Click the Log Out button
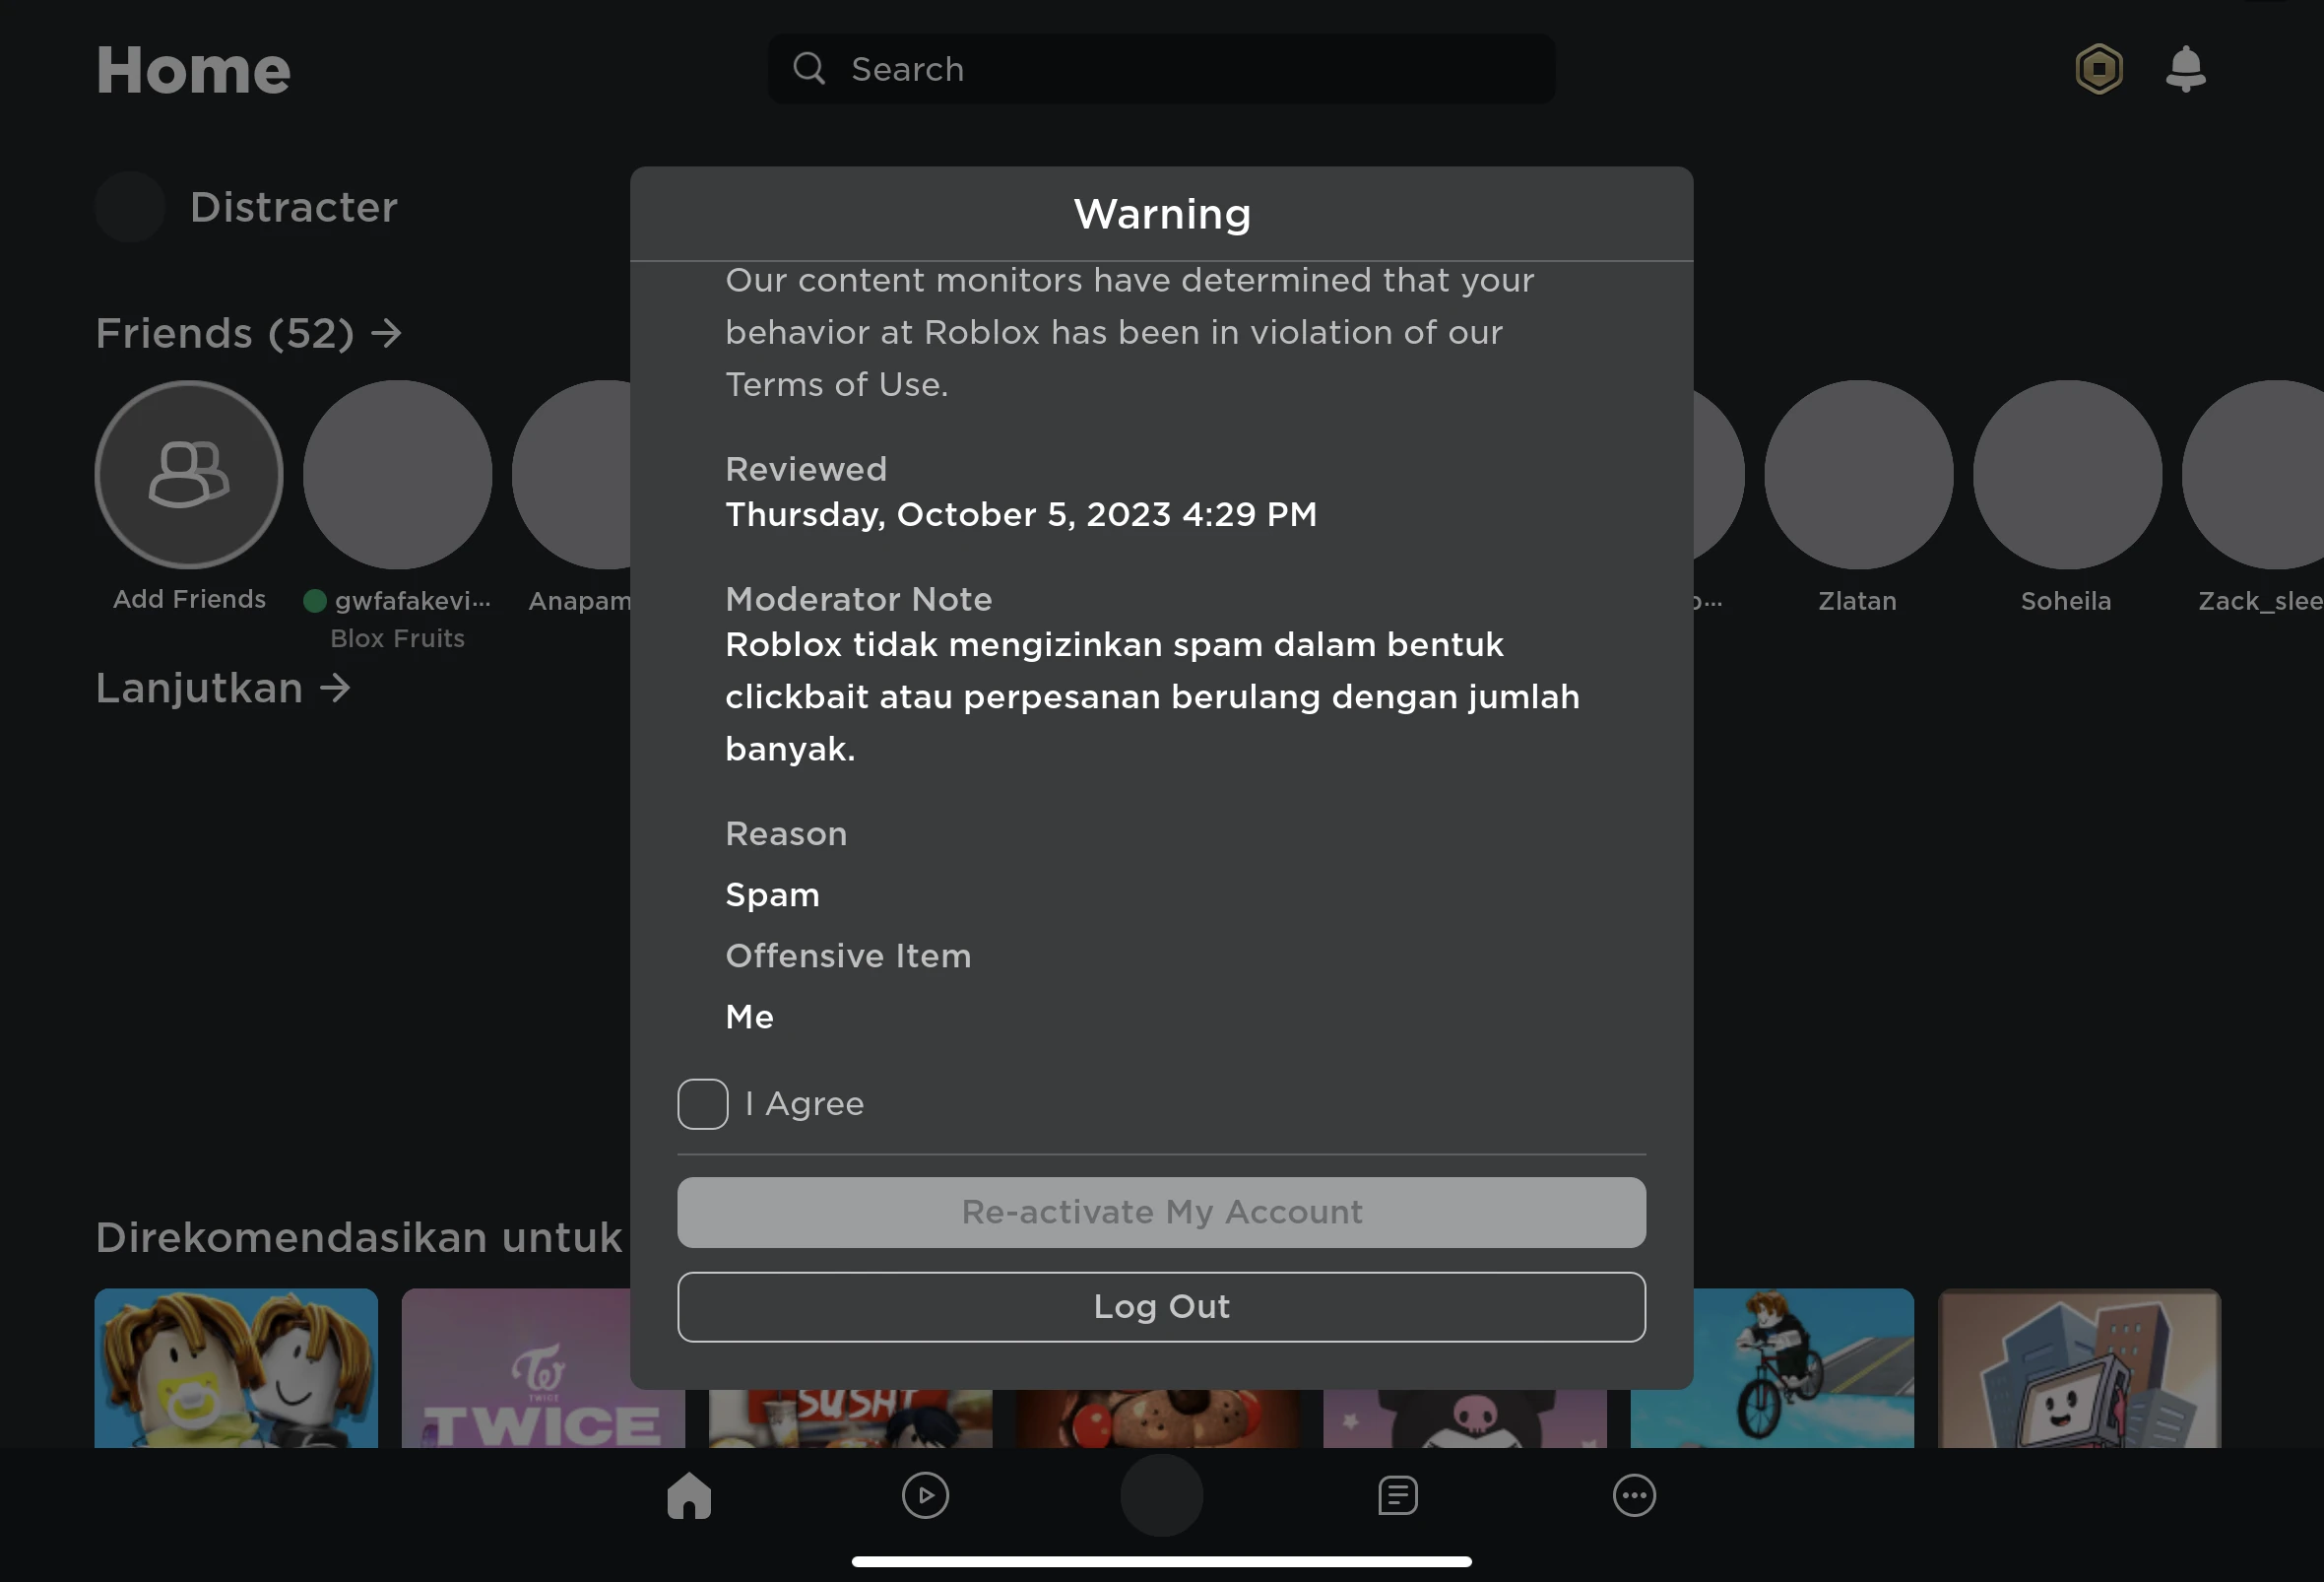Viewport: 2324px width, 1582px height. pyautogui.click(x=1161, y=1306)
